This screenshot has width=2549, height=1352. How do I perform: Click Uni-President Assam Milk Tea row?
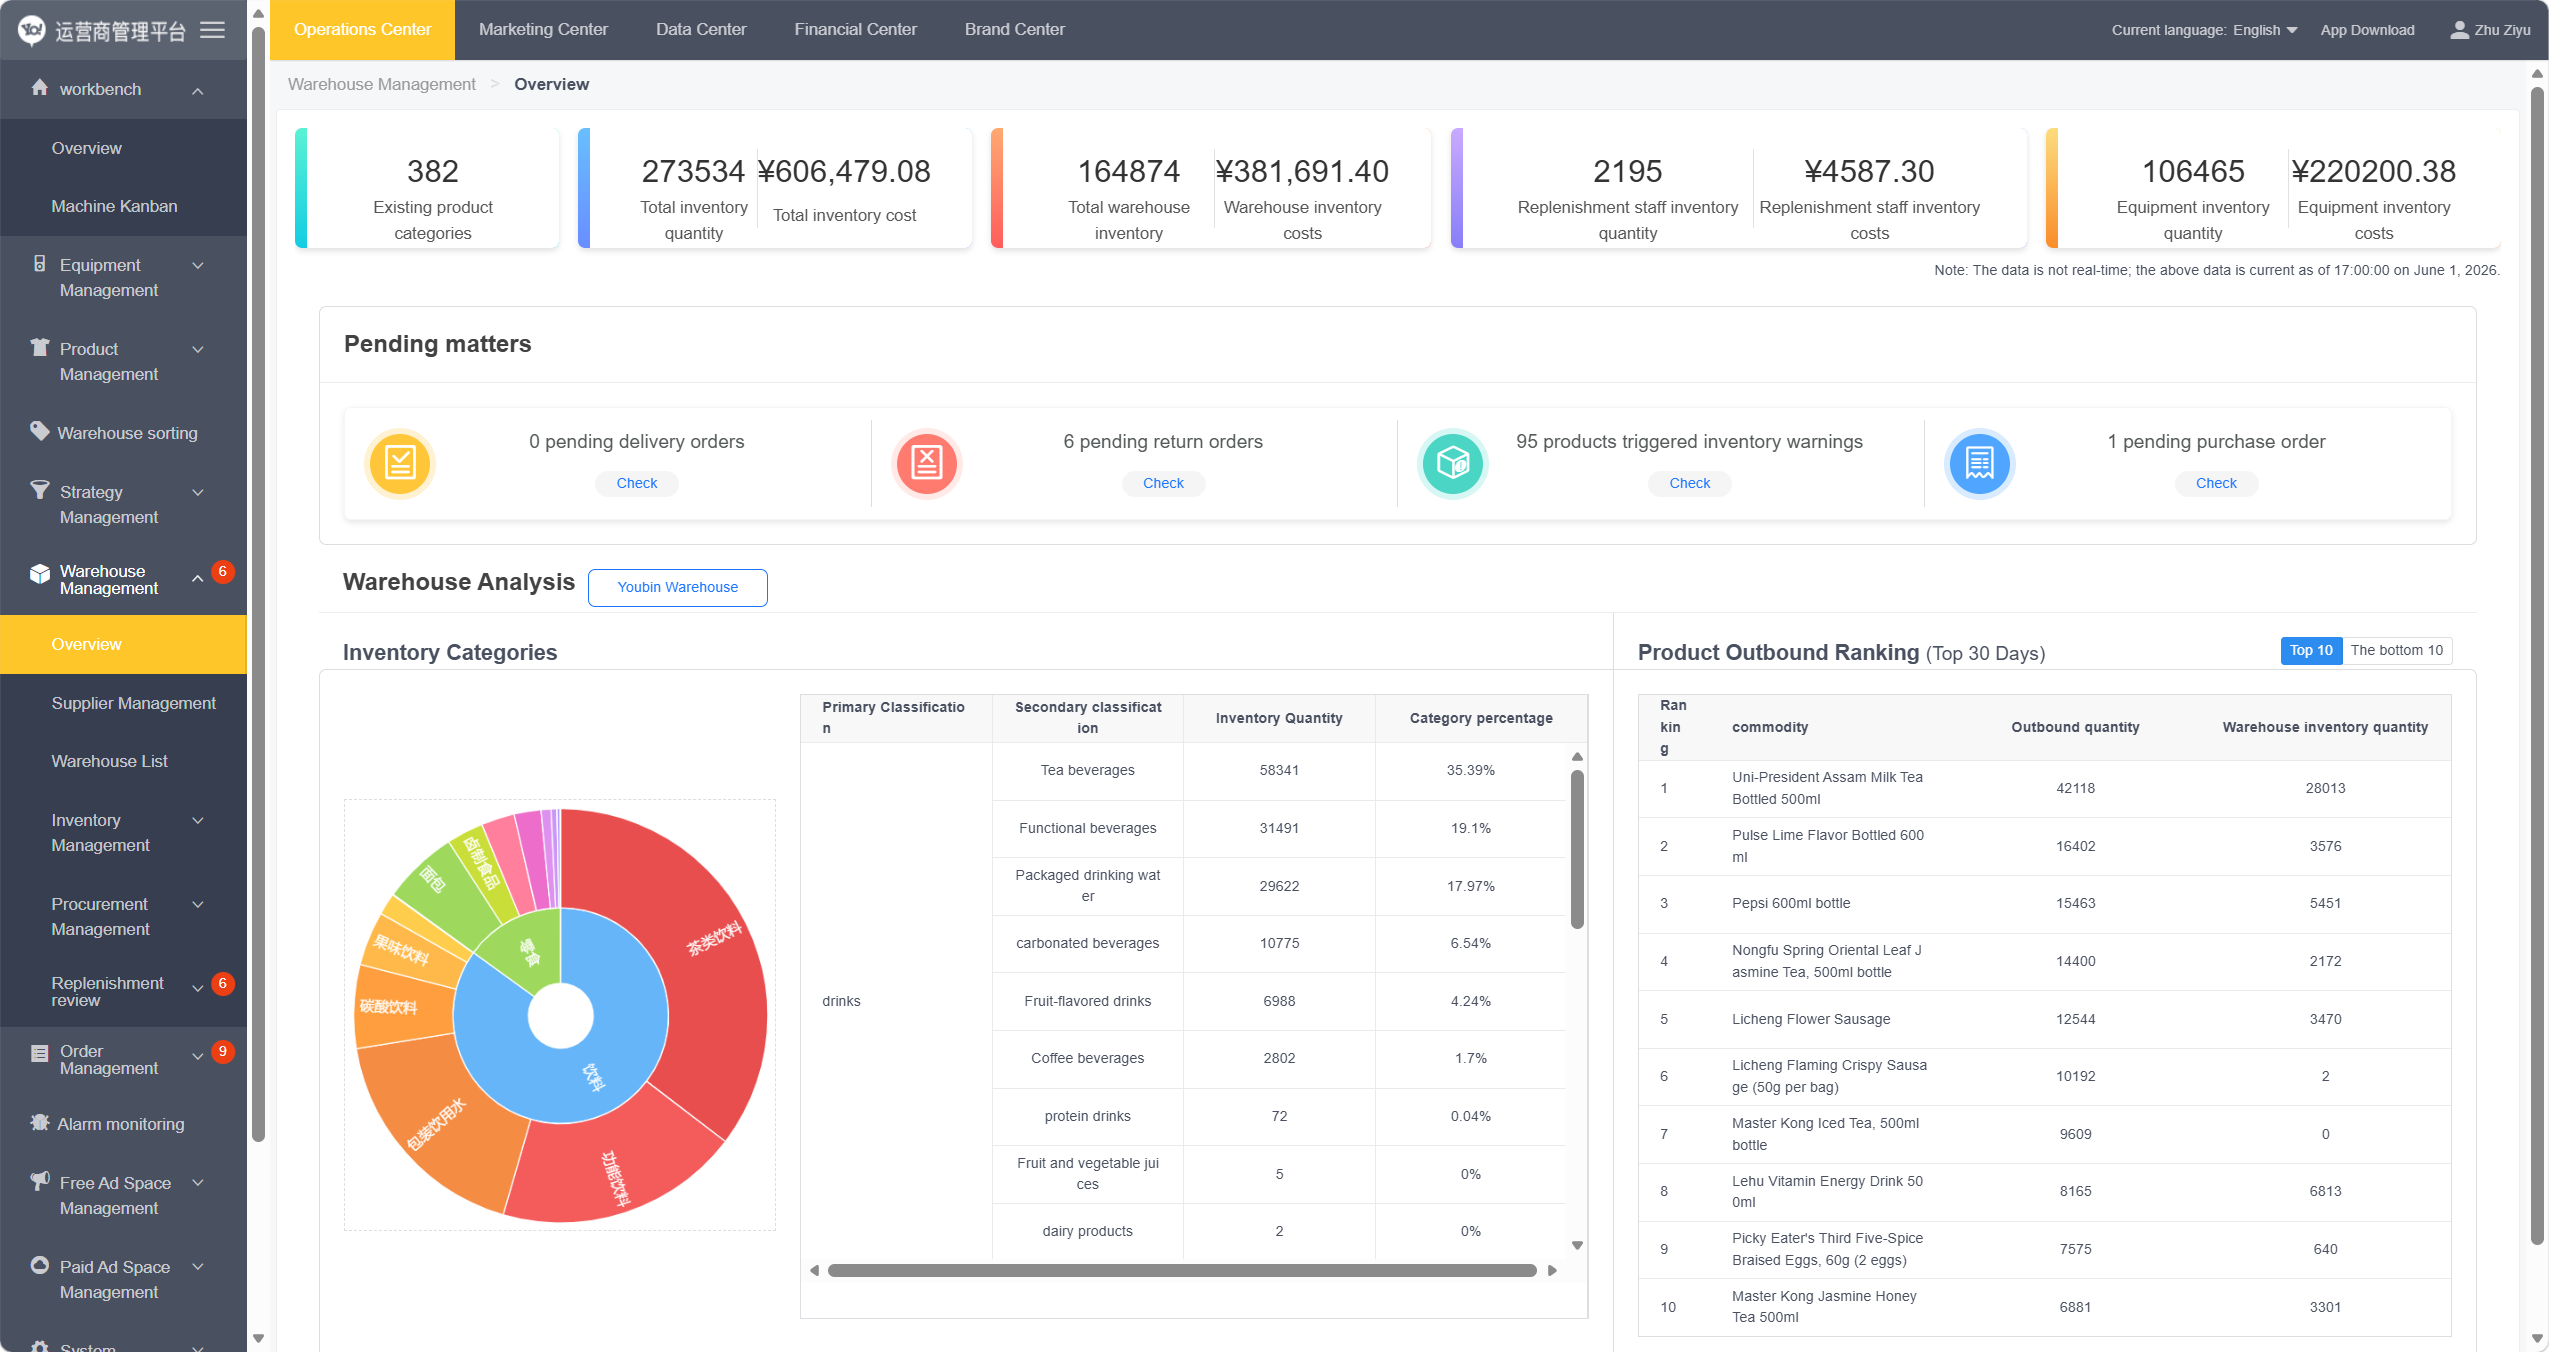[x=2044, y=788]
